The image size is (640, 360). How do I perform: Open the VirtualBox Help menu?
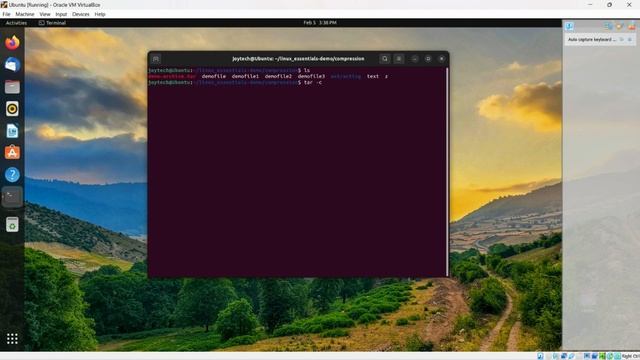[100, 14]
